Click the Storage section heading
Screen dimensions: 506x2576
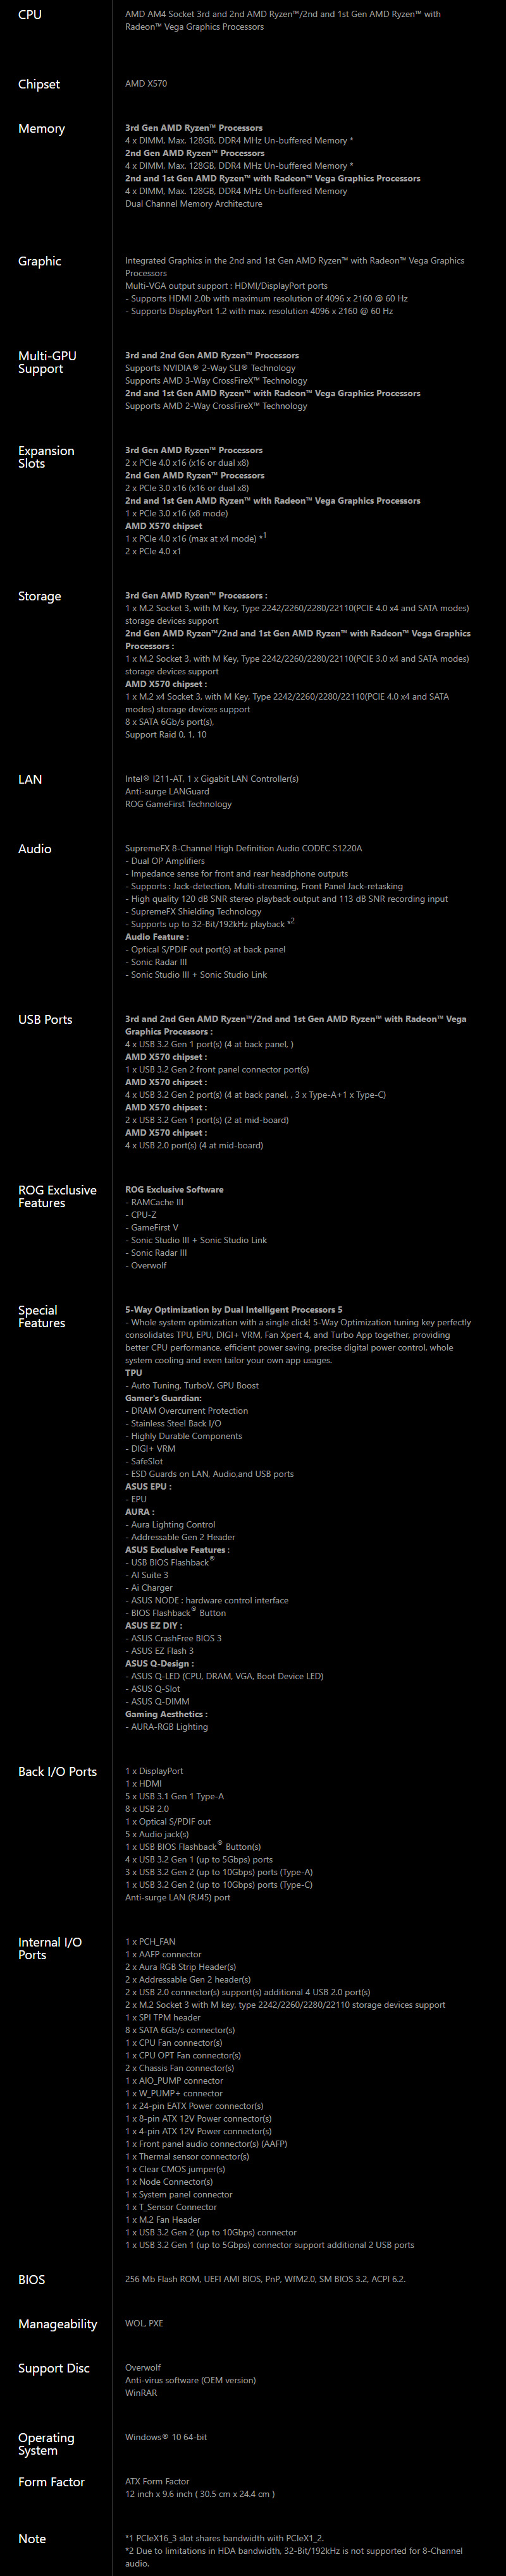[39, 596]
